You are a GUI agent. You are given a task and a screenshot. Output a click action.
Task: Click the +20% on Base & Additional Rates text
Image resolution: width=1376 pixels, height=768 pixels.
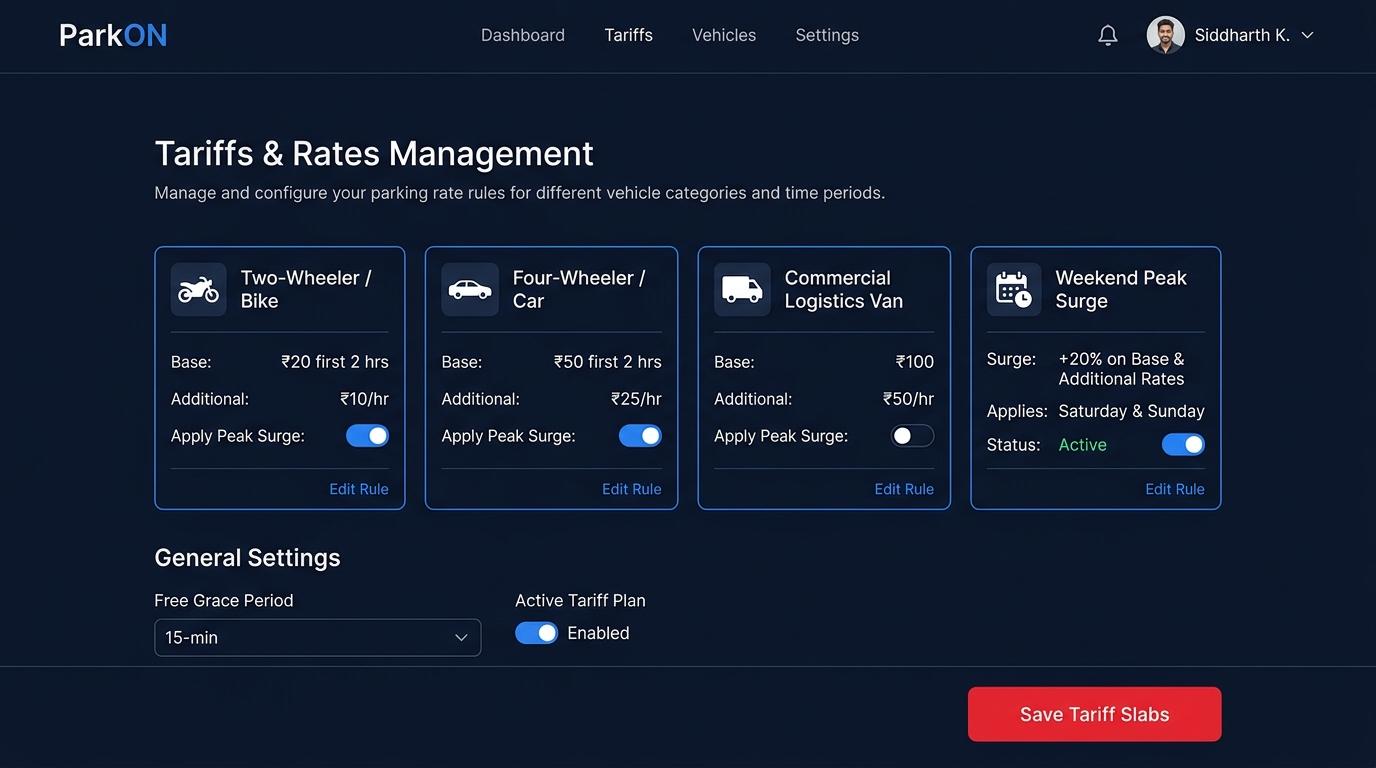(1121, 369)
